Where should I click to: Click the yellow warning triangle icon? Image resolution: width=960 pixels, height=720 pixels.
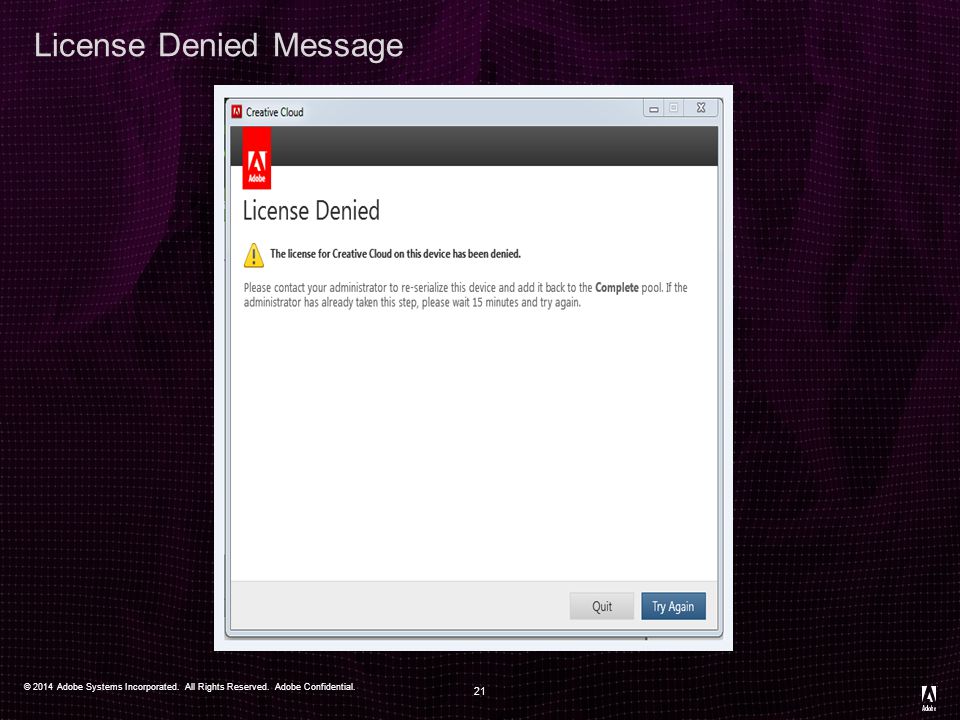pos(253,255)
